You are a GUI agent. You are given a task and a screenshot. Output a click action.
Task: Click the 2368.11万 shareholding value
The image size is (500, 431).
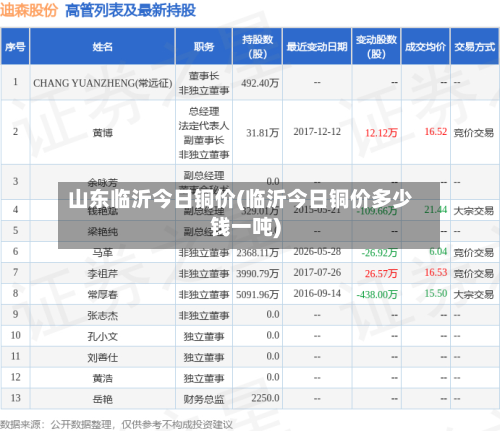pyautogui.click(x=257, y=253)
